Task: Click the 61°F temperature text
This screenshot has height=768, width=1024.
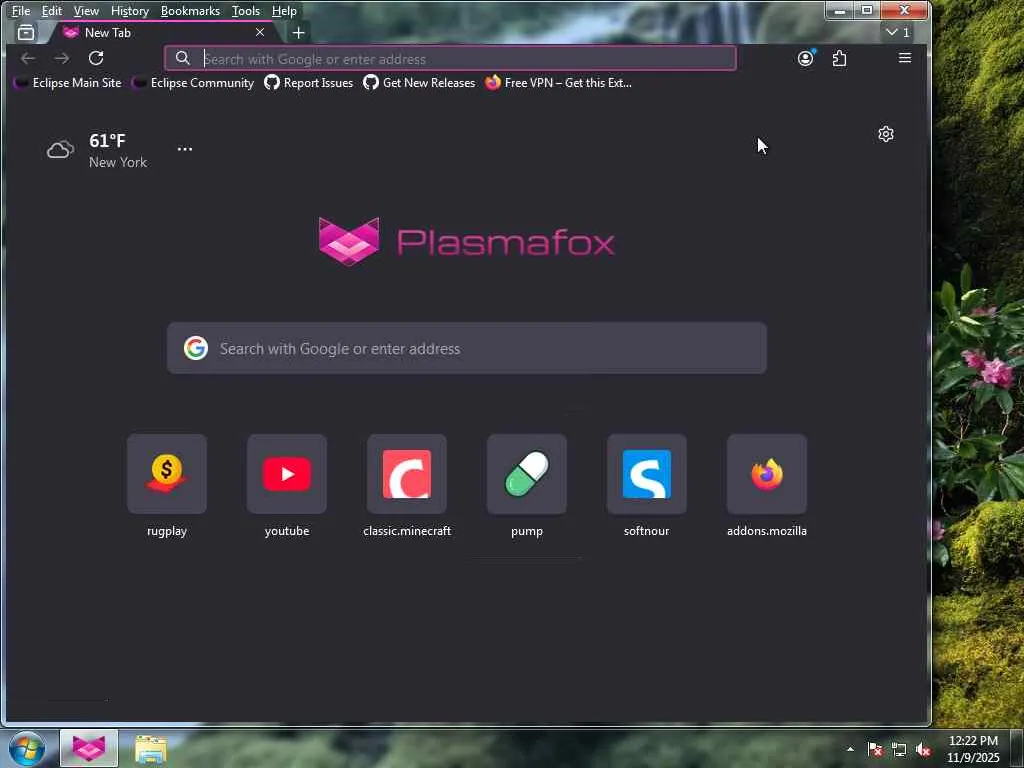Action: click(107, 140)
